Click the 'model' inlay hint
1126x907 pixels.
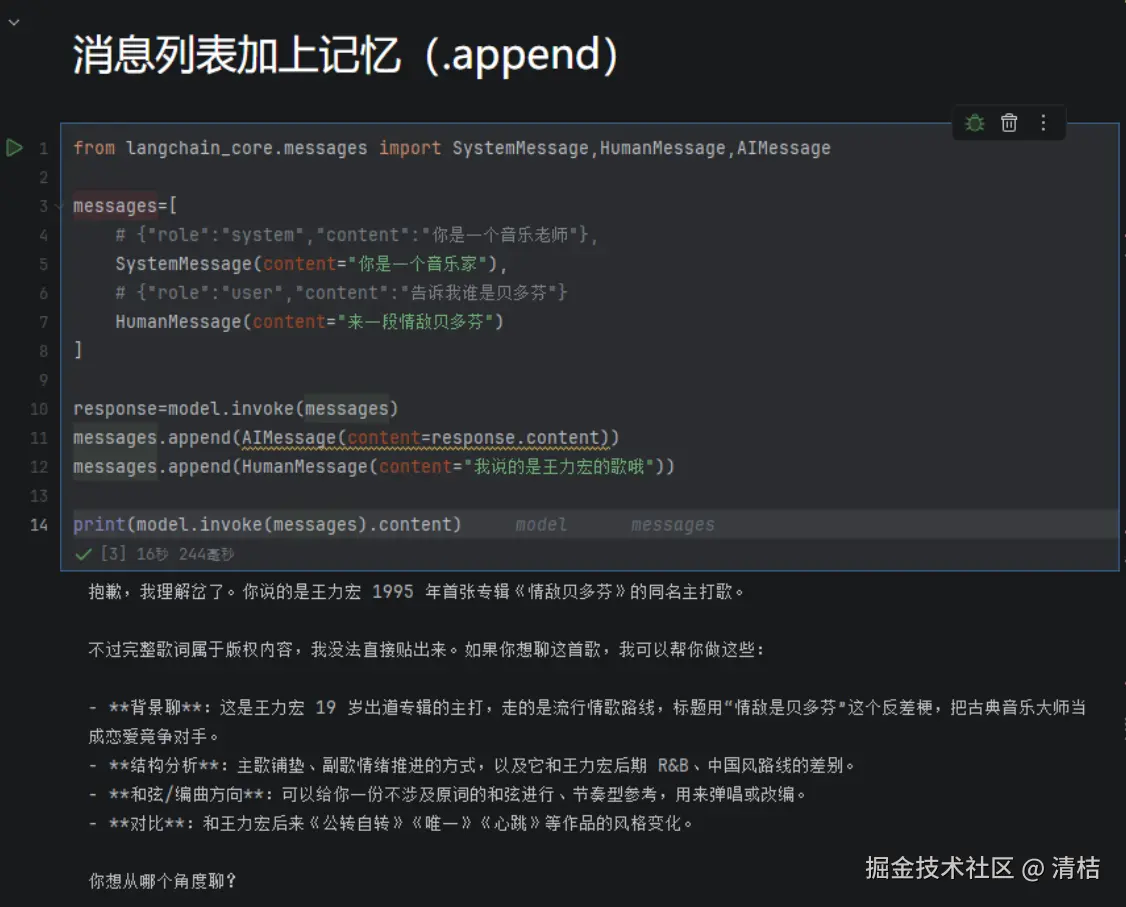coord(541,525)
